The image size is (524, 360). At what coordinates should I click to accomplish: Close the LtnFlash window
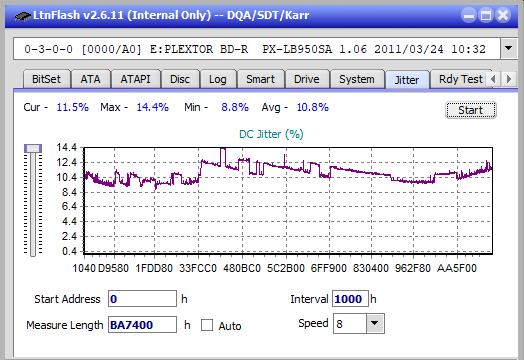[x=503, y=15]
